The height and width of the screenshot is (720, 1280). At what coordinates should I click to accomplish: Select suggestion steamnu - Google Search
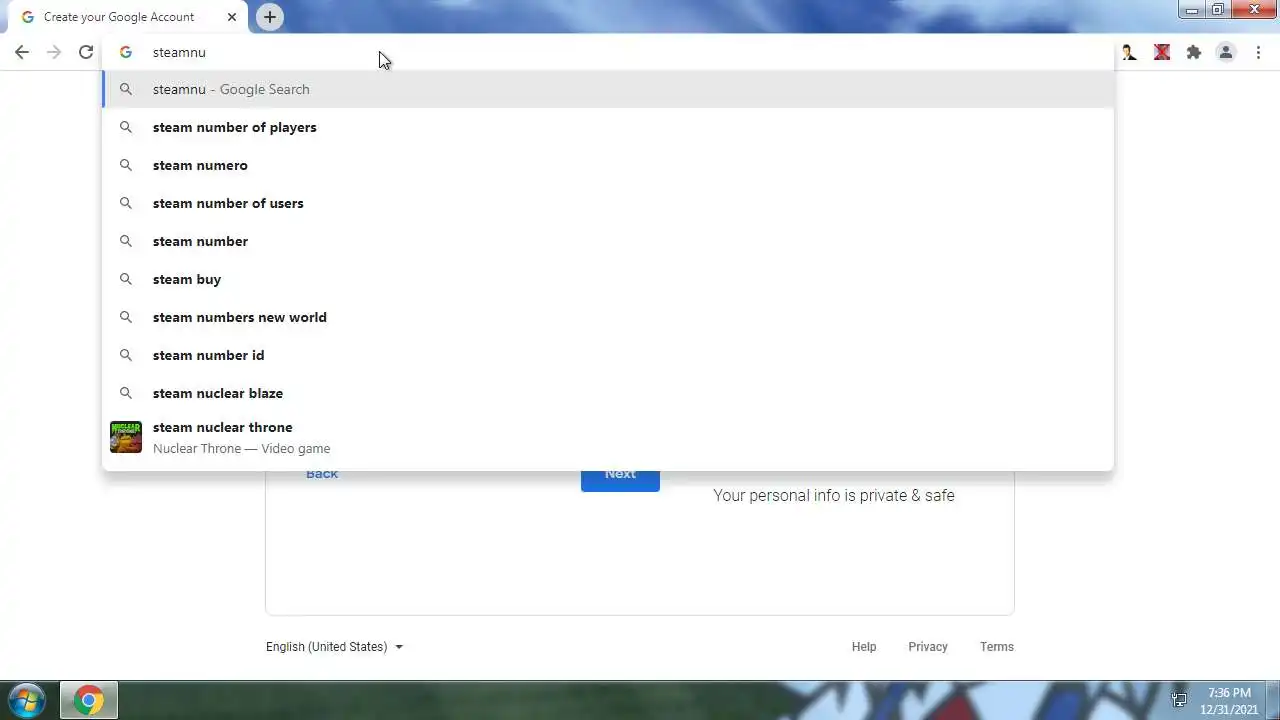(608, 89)
